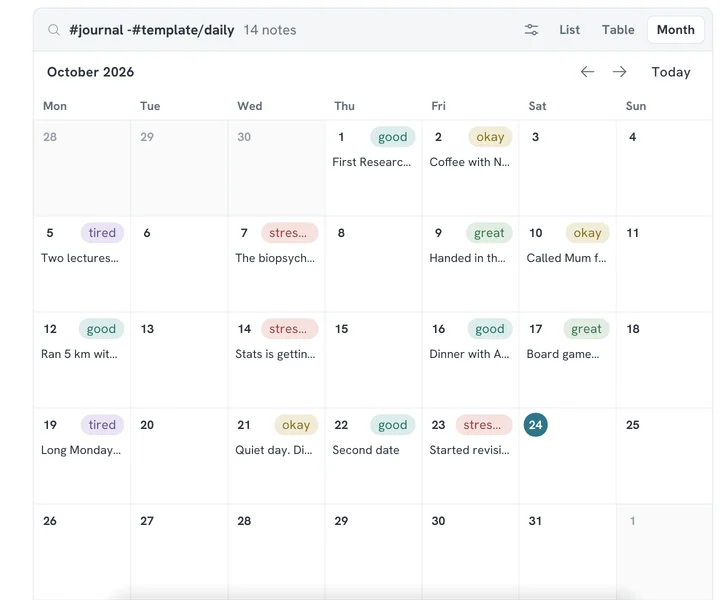The image size is (720, 600).
Task: Jump to Today
Action: point(671,72)
